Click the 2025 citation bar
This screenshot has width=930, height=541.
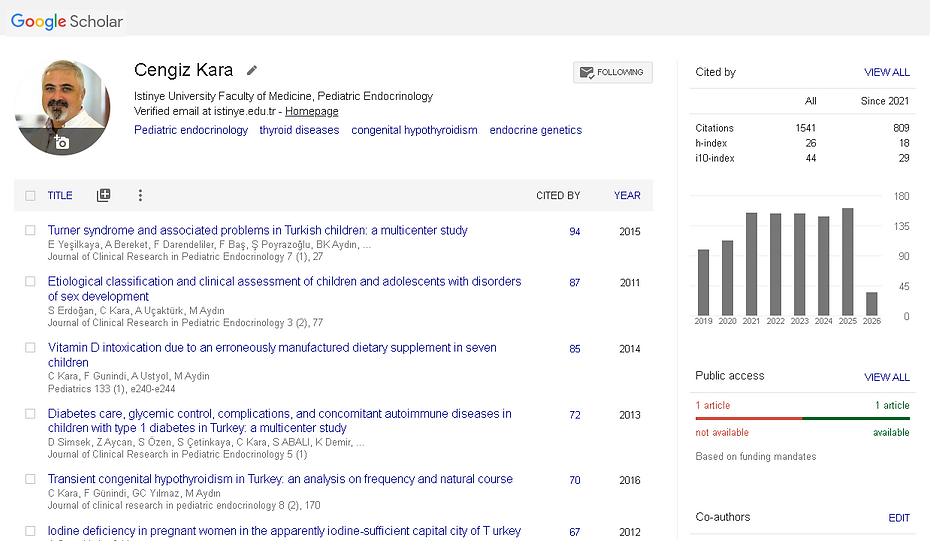coord(848,262)
